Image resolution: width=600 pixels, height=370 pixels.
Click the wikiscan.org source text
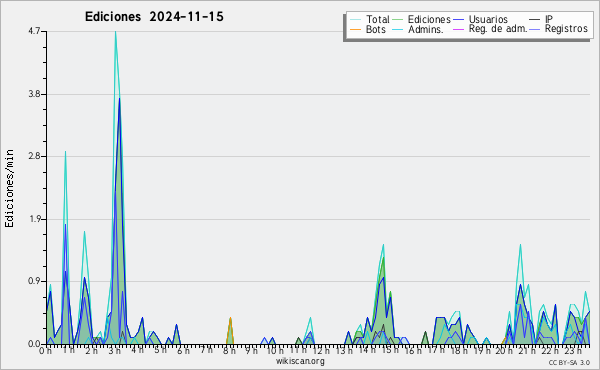coord(300,361)
